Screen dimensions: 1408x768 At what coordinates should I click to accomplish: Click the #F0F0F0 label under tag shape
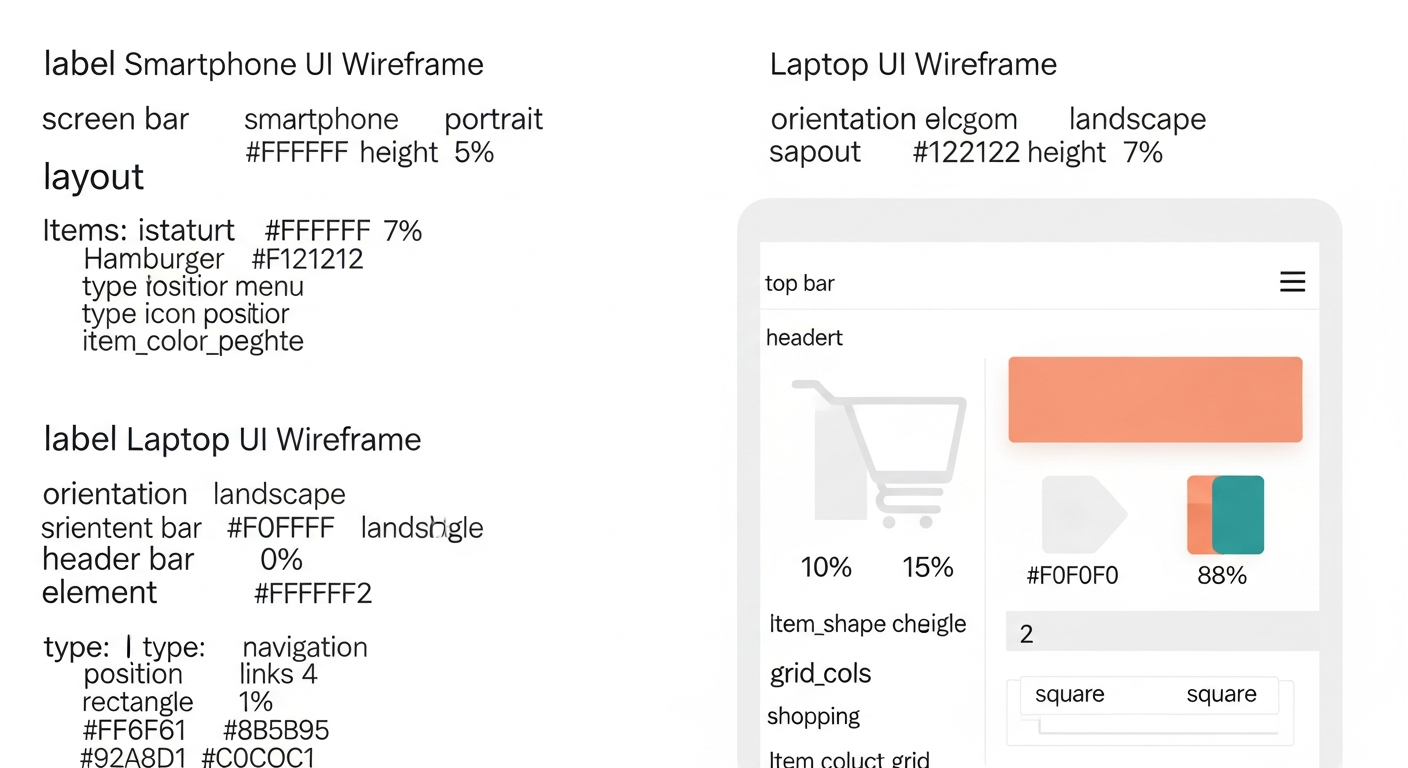pyautogui.click(x=1072, y=576)
